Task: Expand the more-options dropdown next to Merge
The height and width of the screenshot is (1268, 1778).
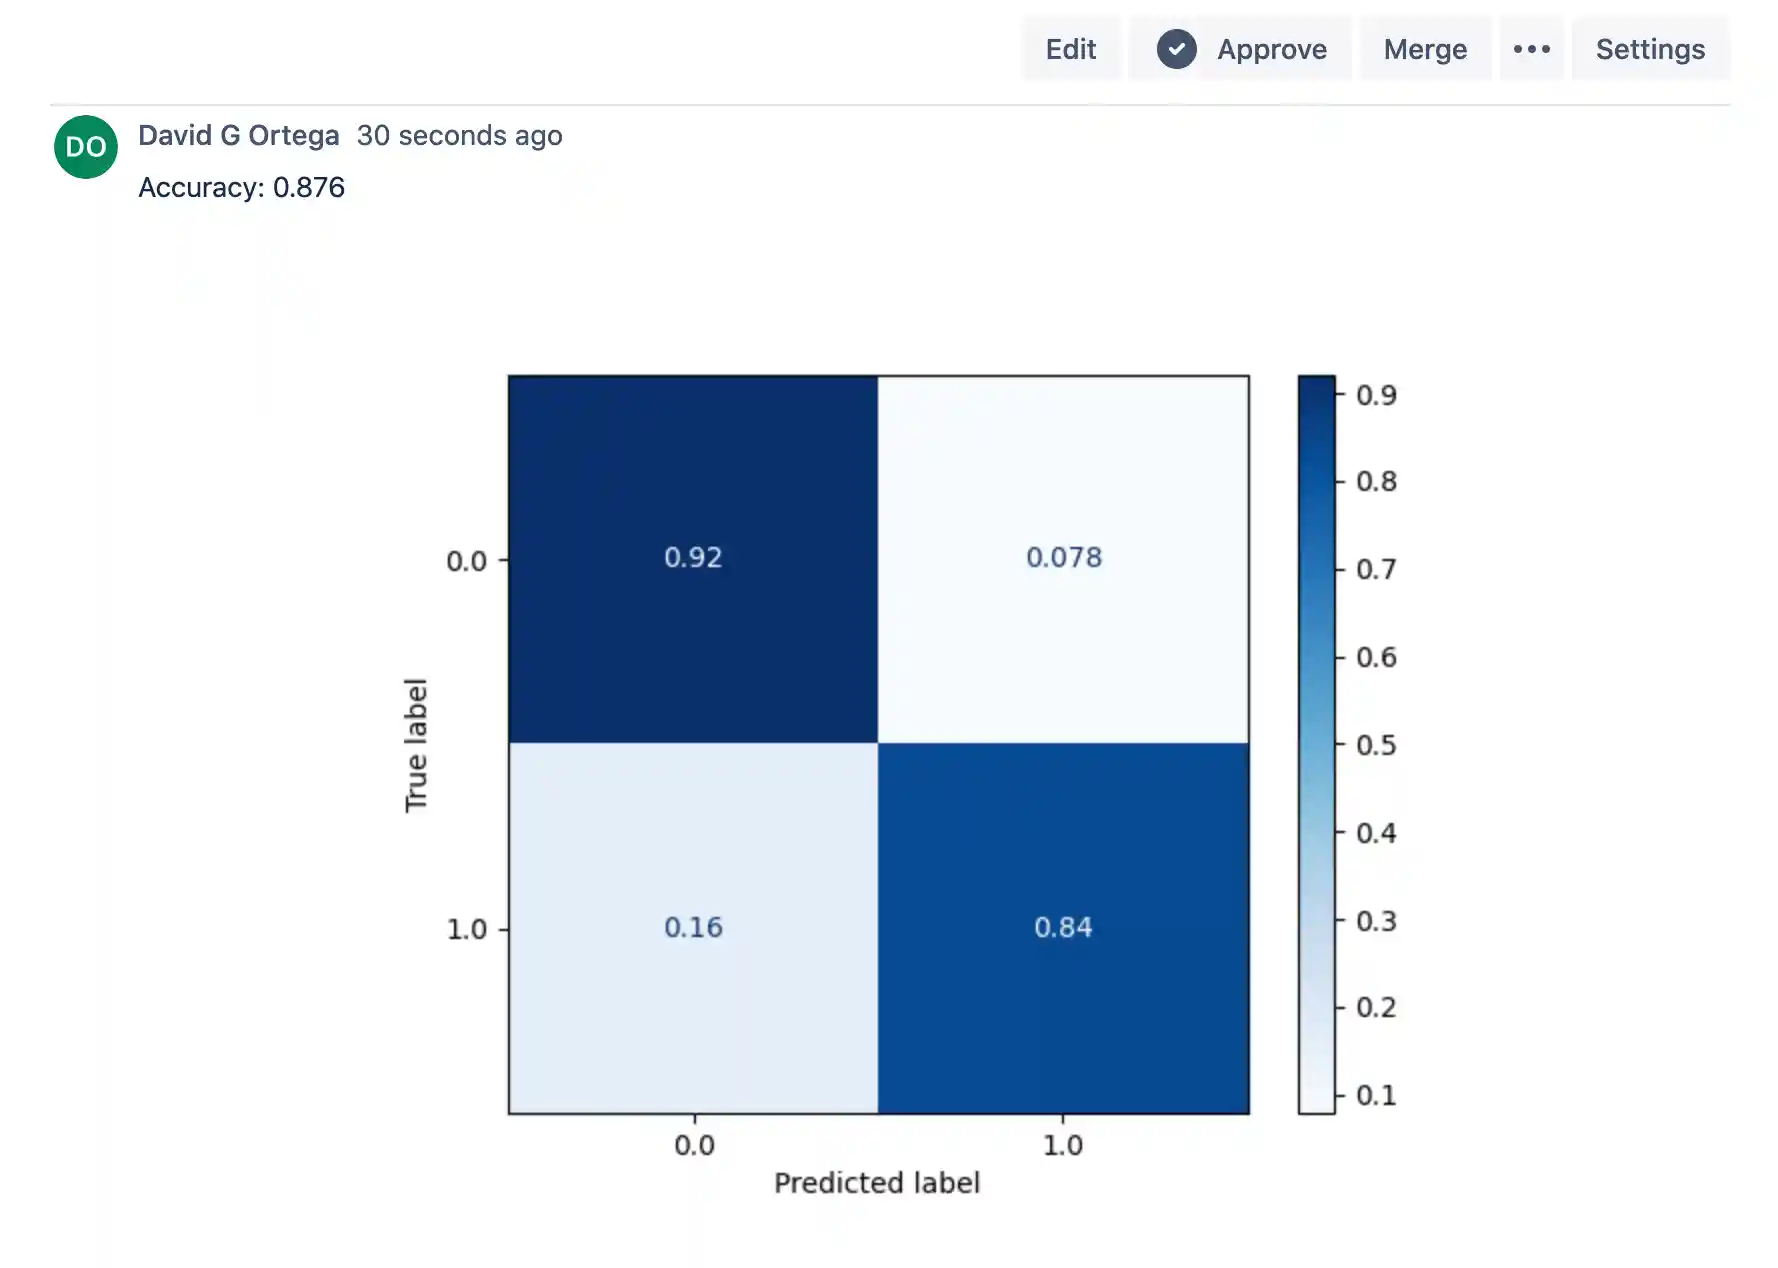Action: 1533,48
